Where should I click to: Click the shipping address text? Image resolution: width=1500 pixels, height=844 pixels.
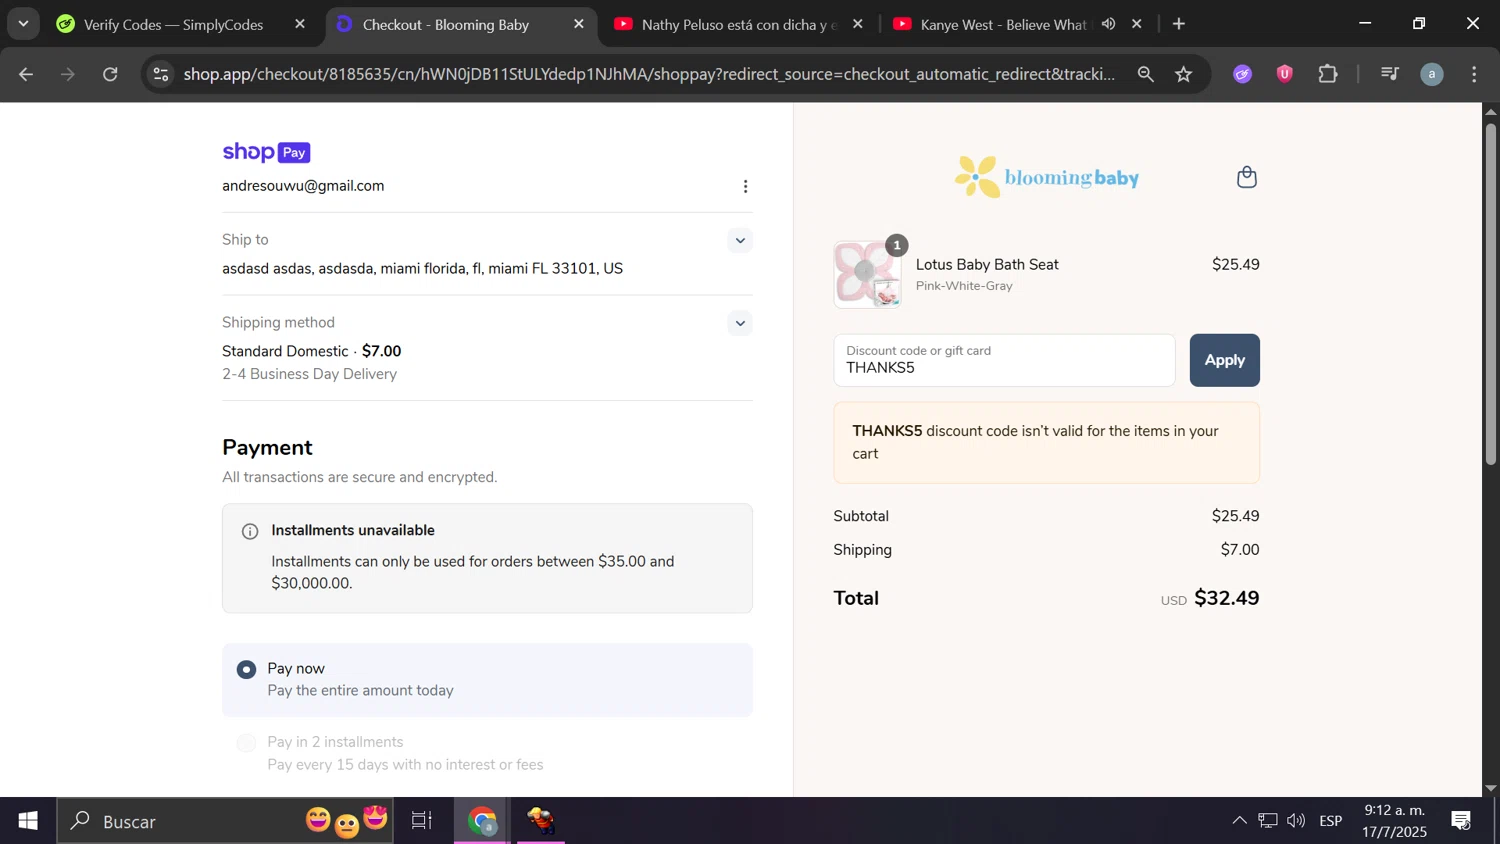pos(422,269)
